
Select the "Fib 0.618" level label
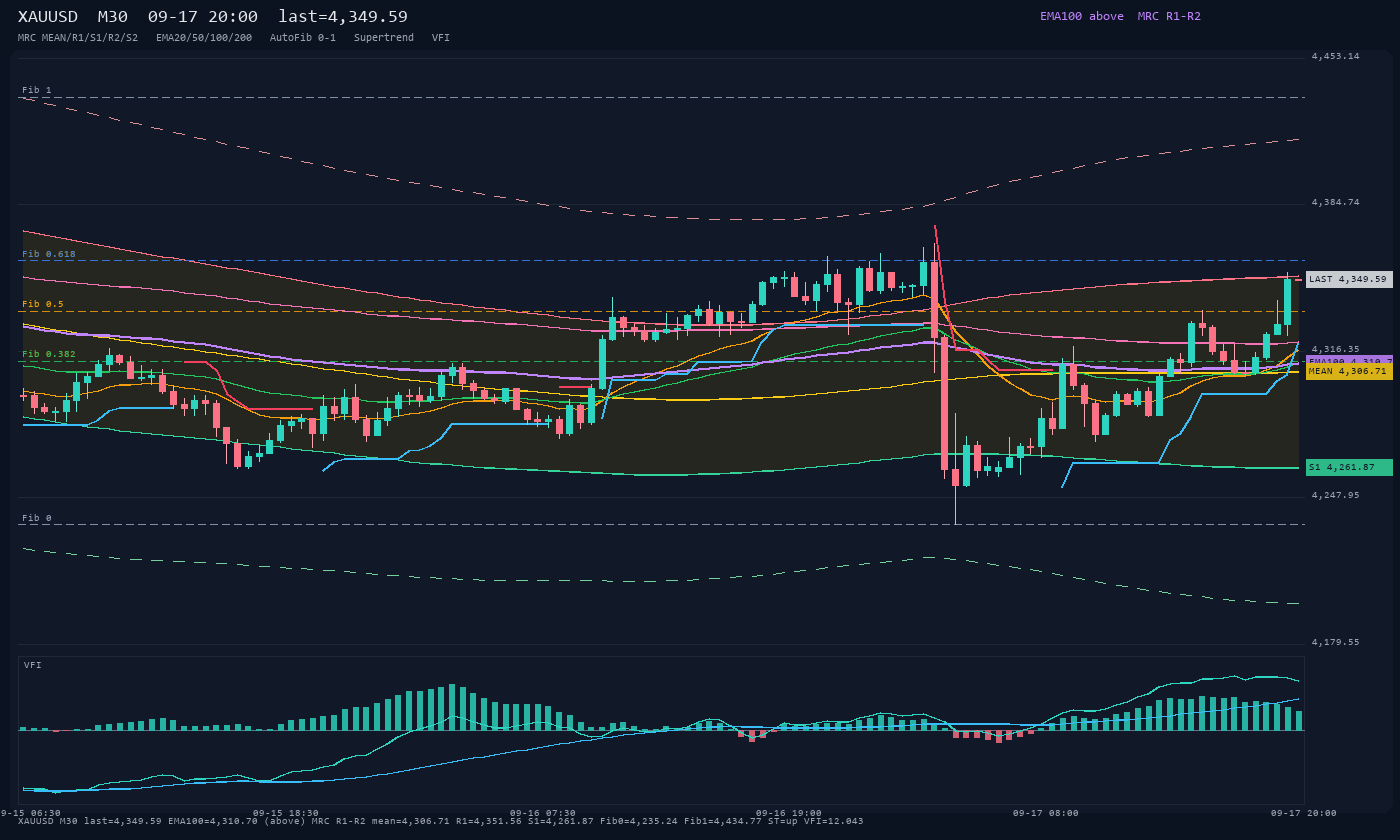click(49, 254)
